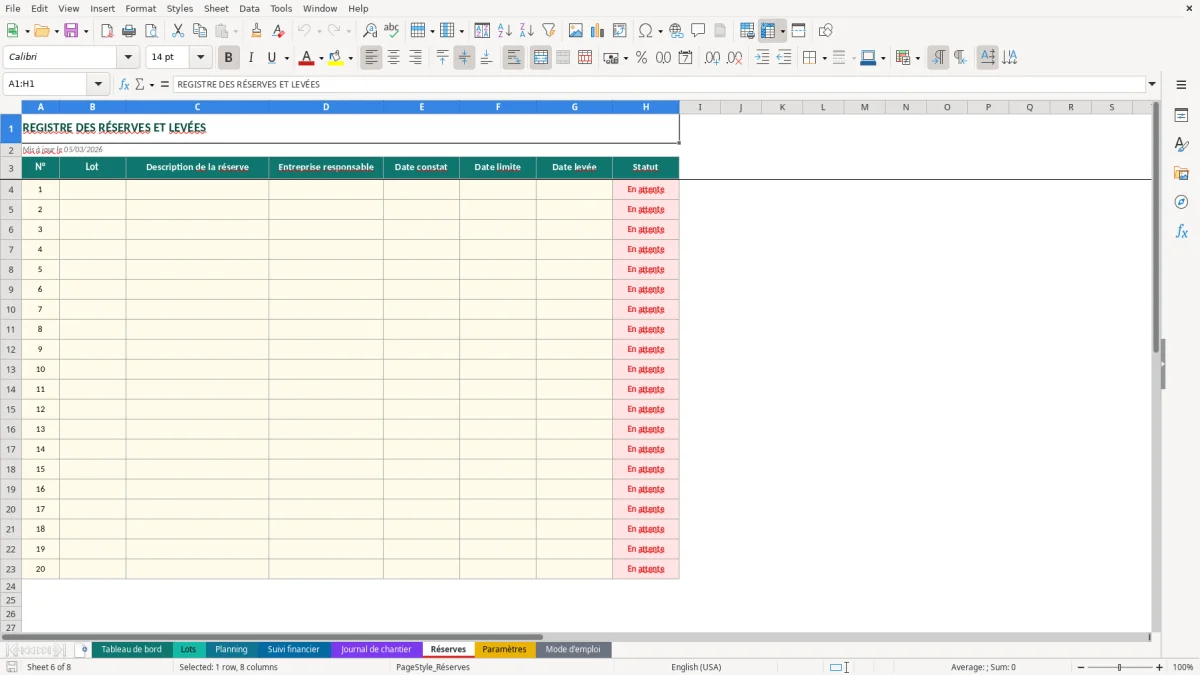Open the underline style dropdown arrow
This screenshot has width=1200, height=675.
click(286, 58)
